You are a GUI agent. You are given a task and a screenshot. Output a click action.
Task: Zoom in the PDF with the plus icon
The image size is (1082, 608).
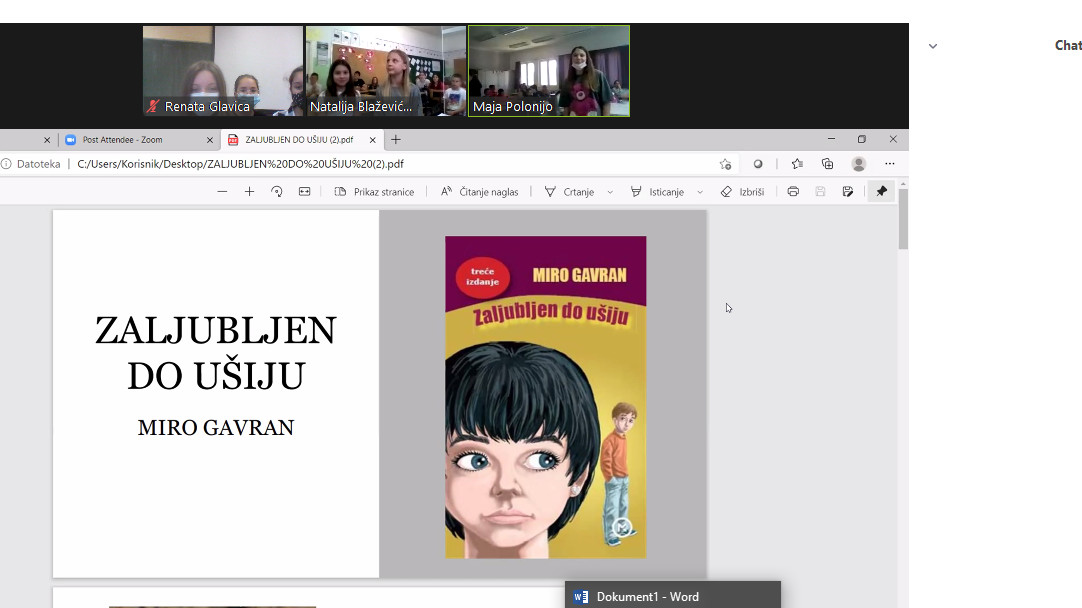(x=249, y=192)
